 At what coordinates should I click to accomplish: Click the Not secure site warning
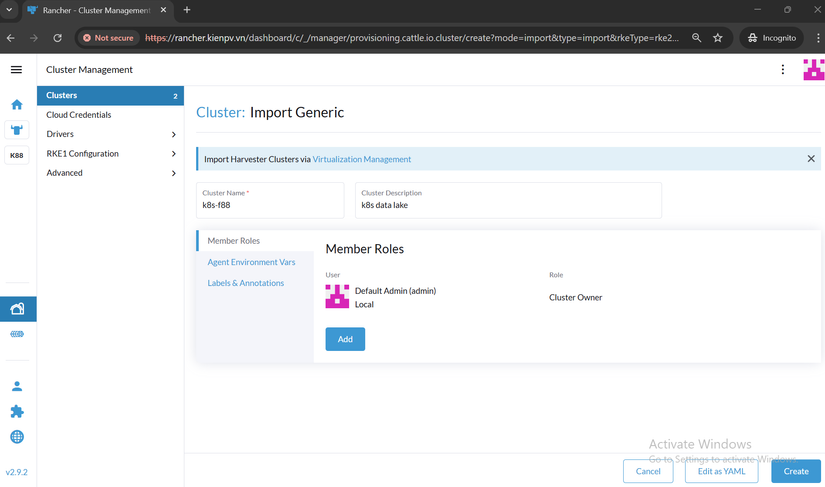108,38
